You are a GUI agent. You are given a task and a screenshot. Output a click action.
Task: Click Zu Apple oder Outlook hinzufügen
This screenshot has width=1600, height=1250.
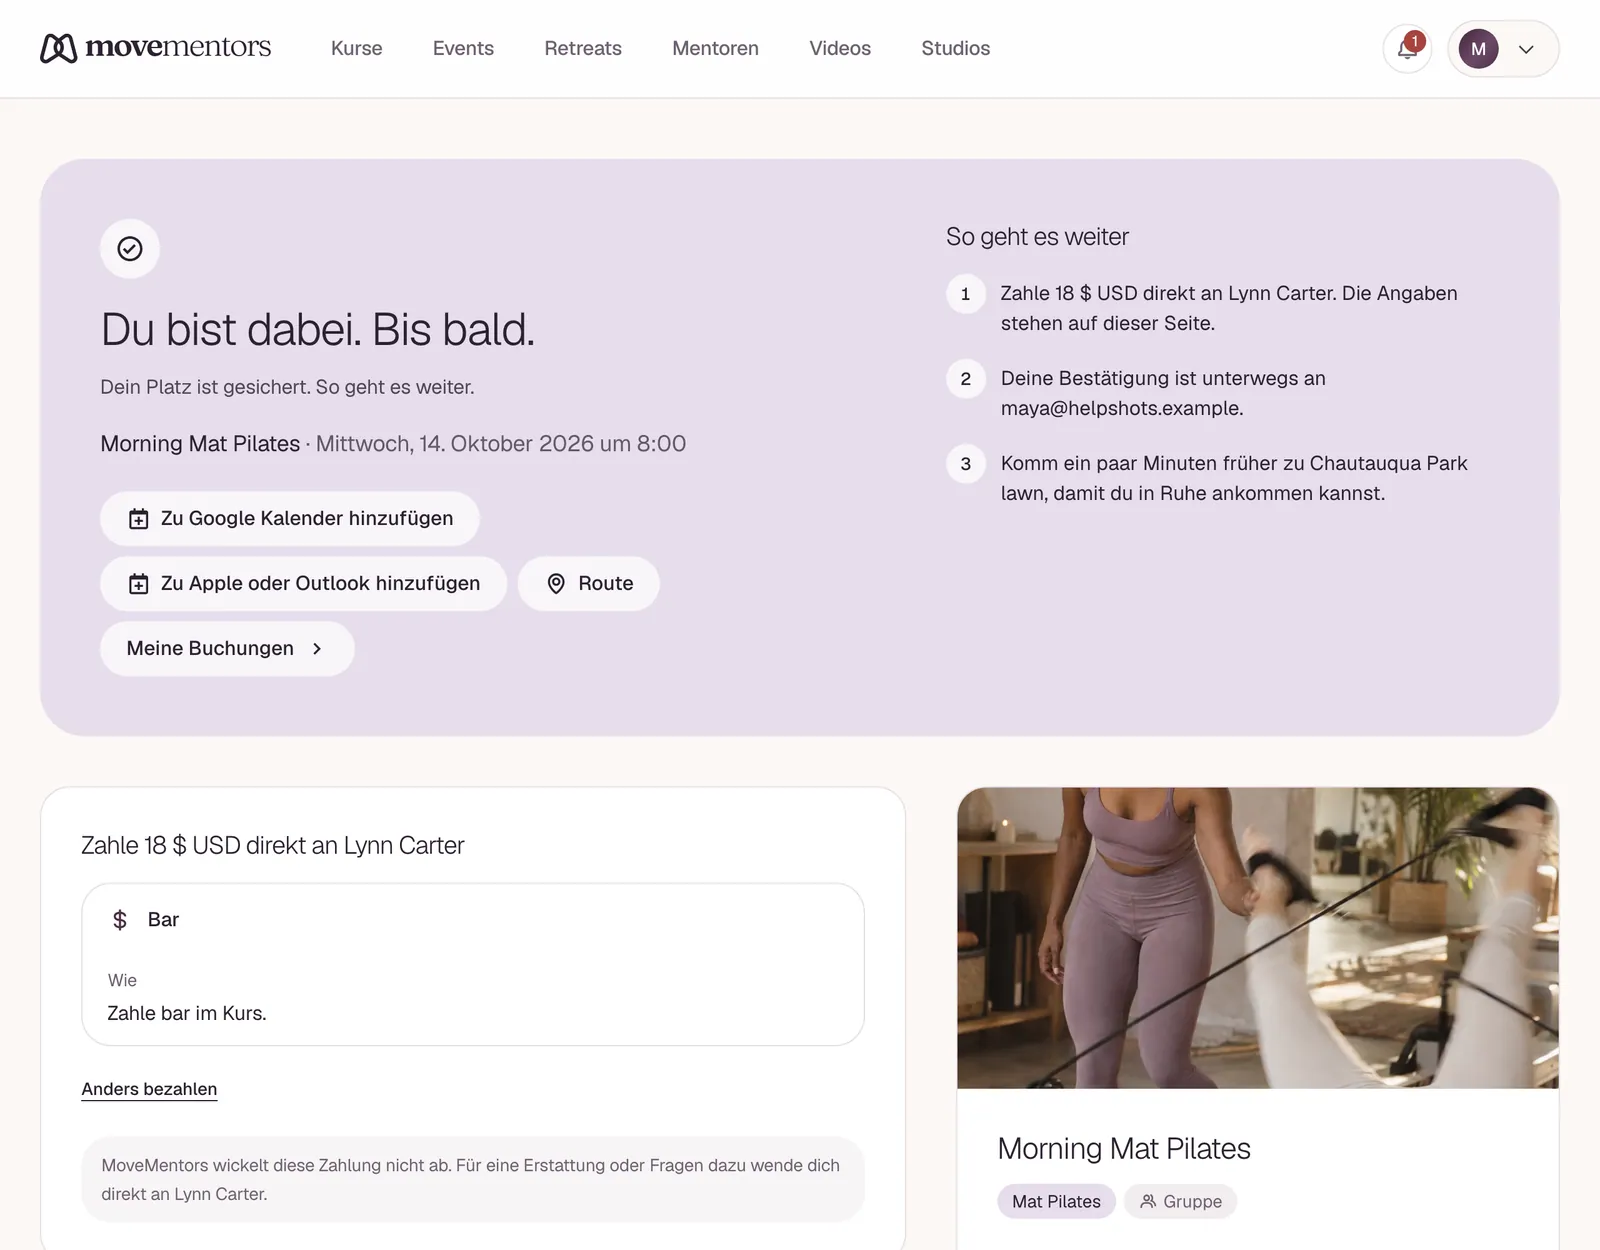click(x=304, y=583)
